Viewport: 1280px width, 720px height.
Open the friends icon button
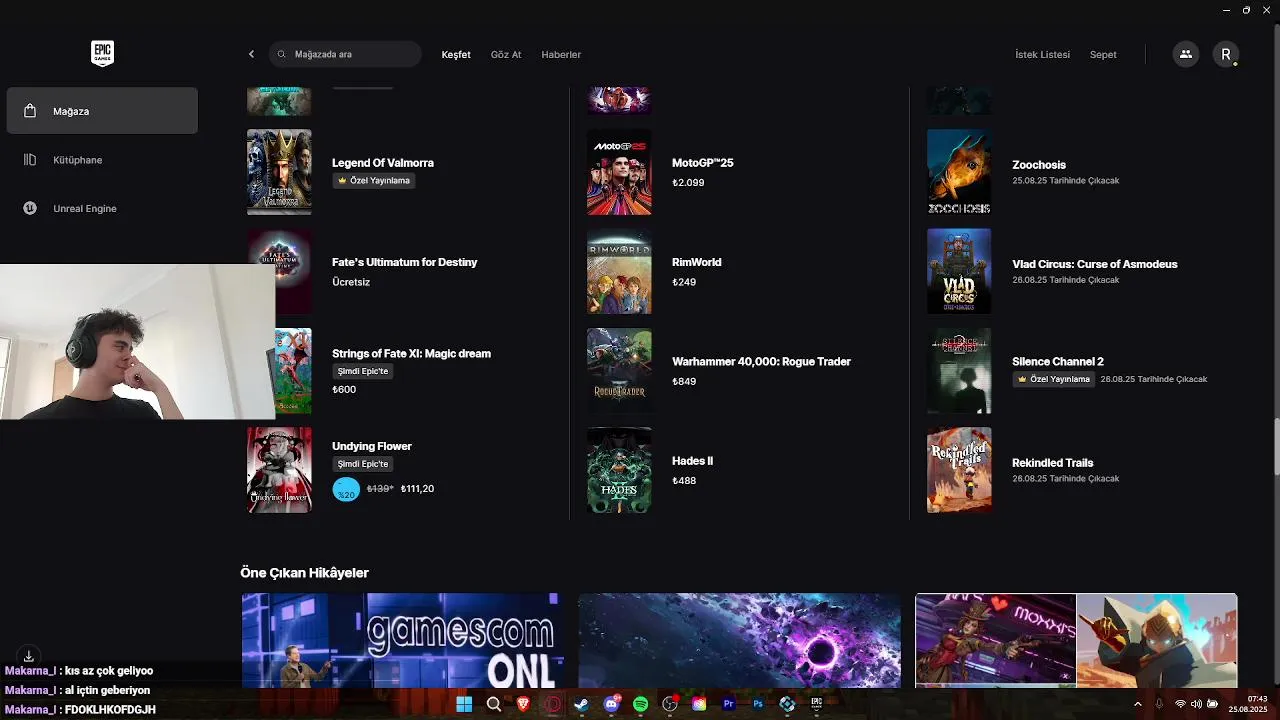point(1186,54)
